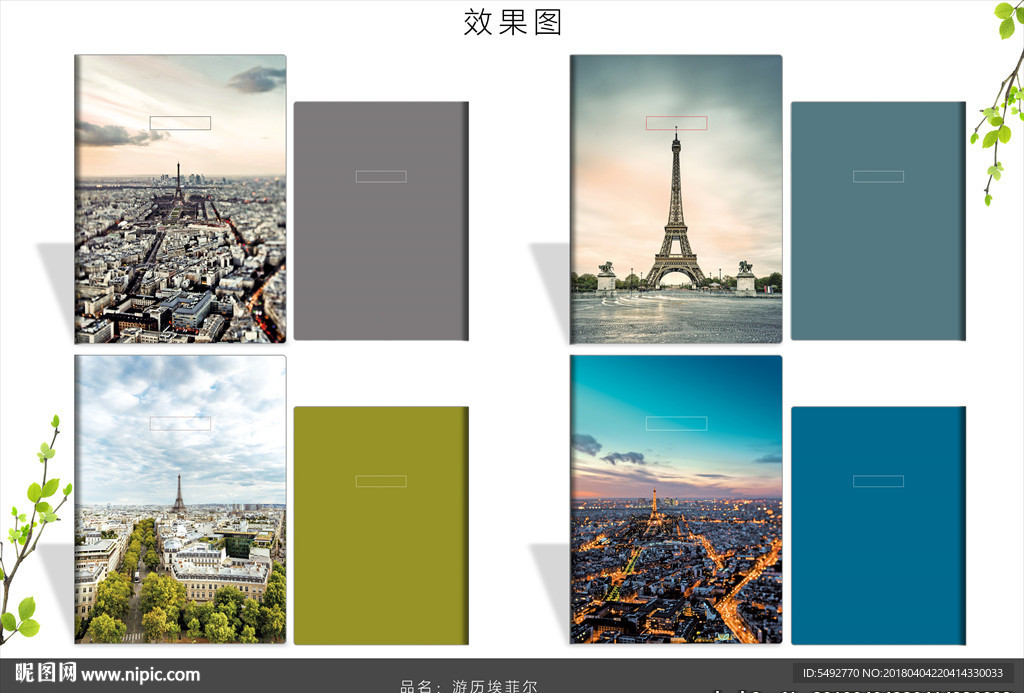Click label box on hazy aerial cover
The height and width of the screenshot is (693, 1024).
point(180,123)
